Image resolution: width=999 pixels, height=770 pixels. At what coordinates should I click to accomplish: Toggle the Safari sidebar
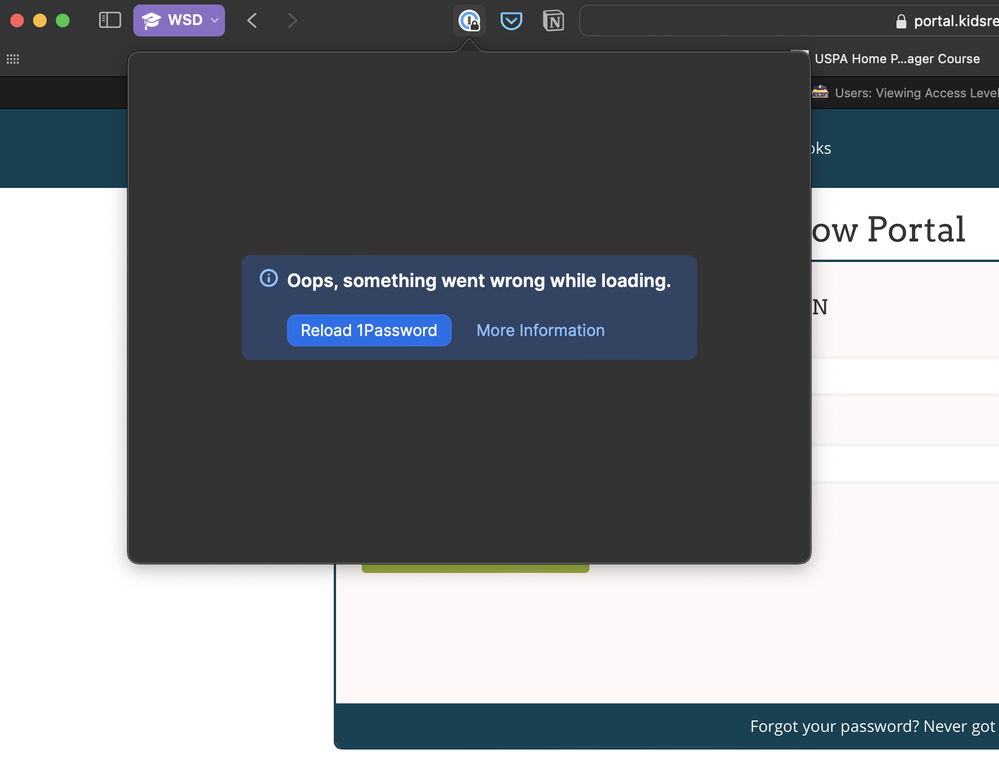pyautogui.click(x=110, y=20)
